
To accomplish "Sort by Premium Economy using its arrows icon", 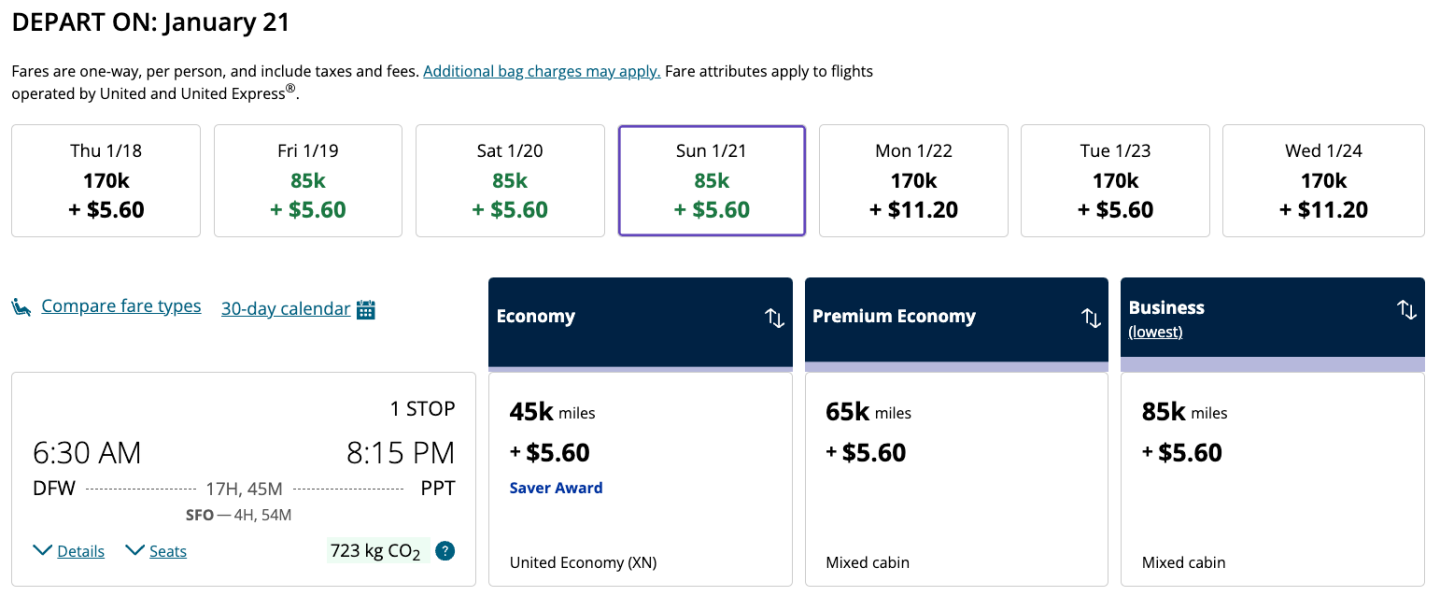I will pos(1090,318).
